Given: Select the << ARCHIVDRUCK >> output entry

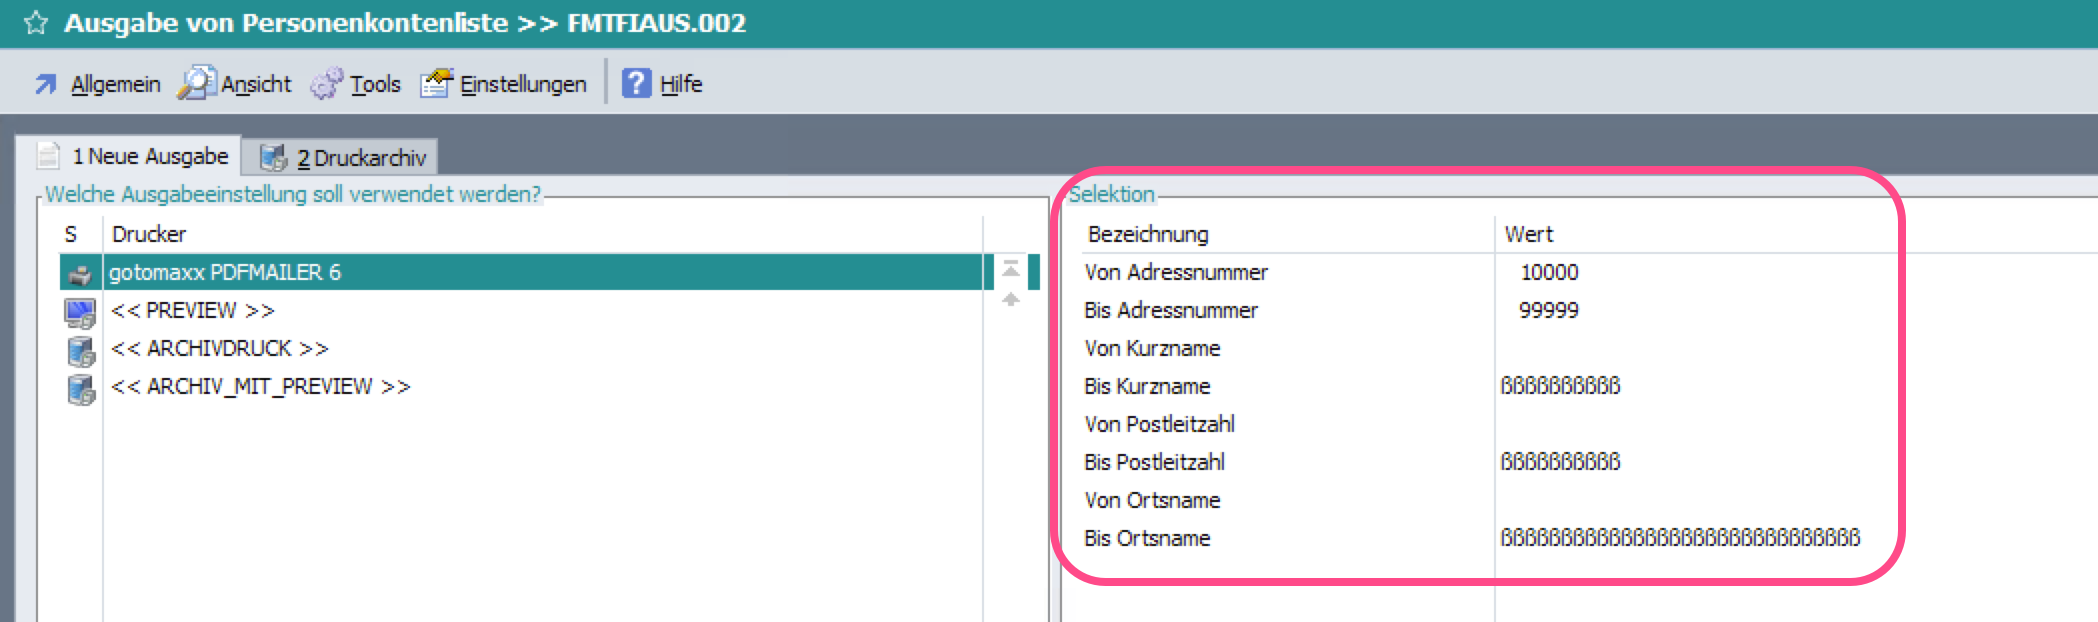Looking at the screenshot, I should 219,348.
